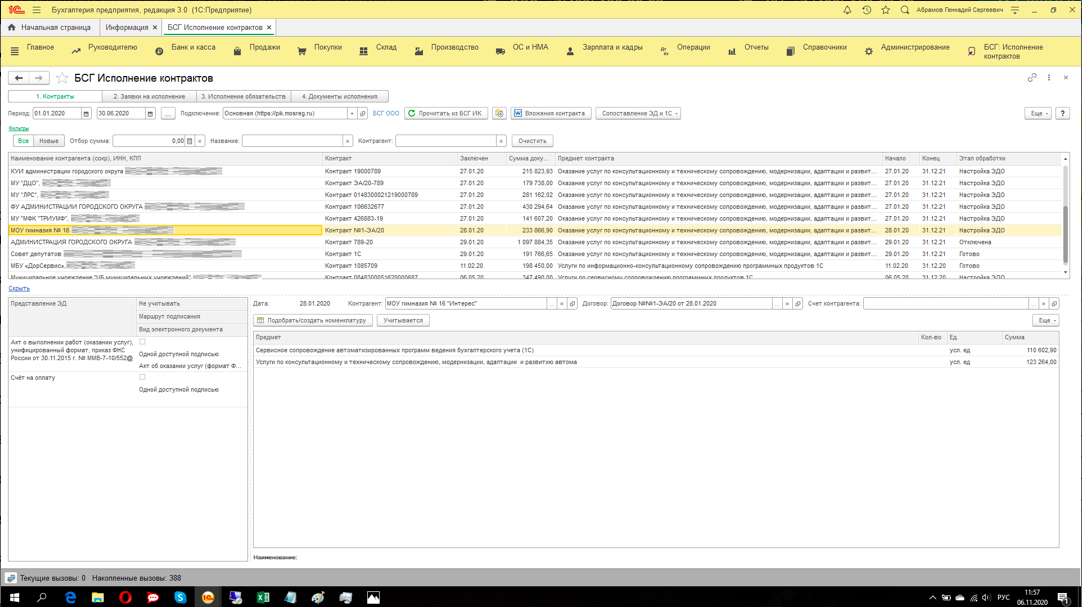Screen dimensions: 1082x607
Task: Add the form to favorites using the star beside the title
Action: coord(62,78)
